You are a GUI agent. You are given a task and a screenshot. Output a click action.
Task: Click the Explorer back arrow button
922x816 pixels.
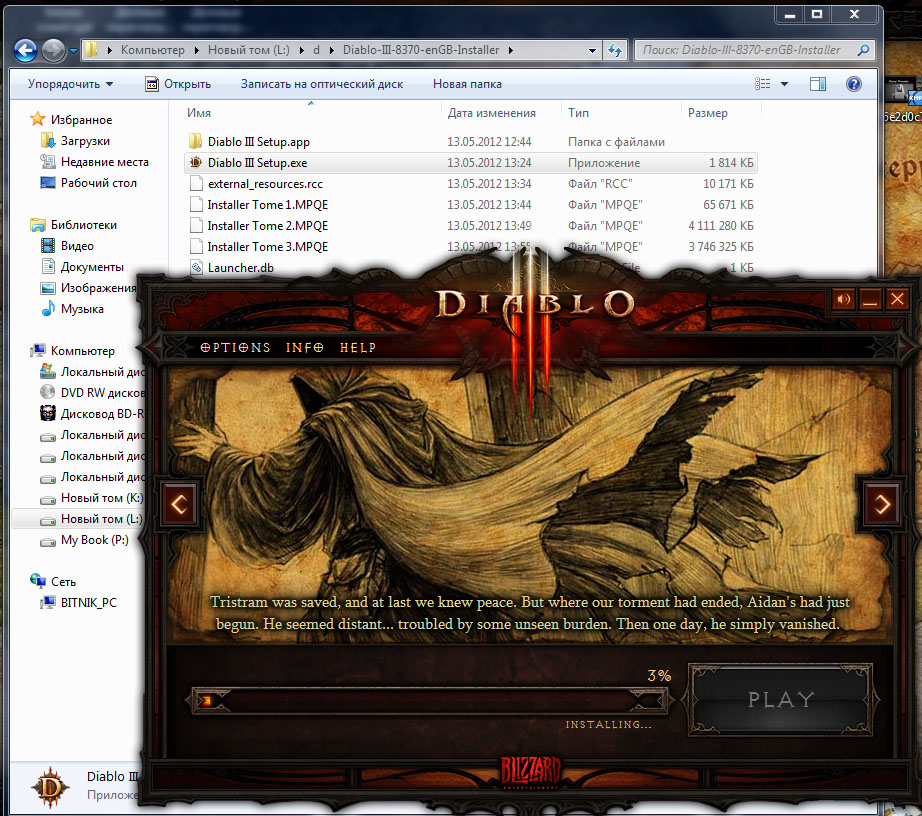(26, 49)
